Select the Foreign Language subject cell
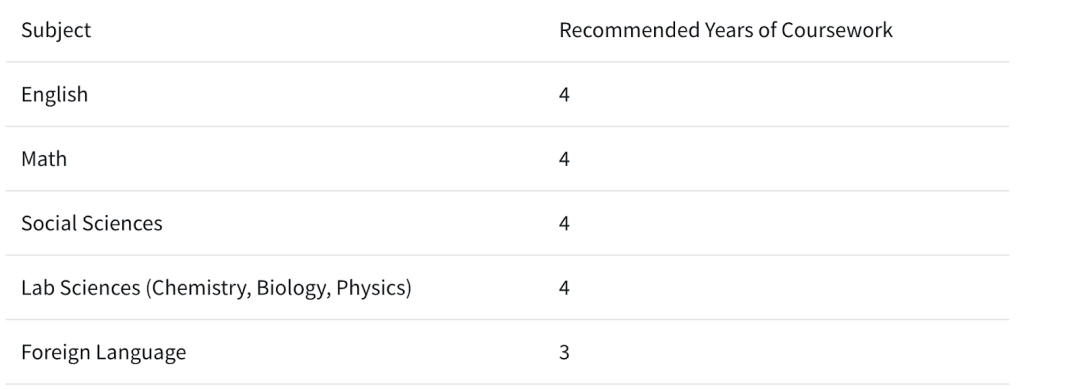 (103, 353)
